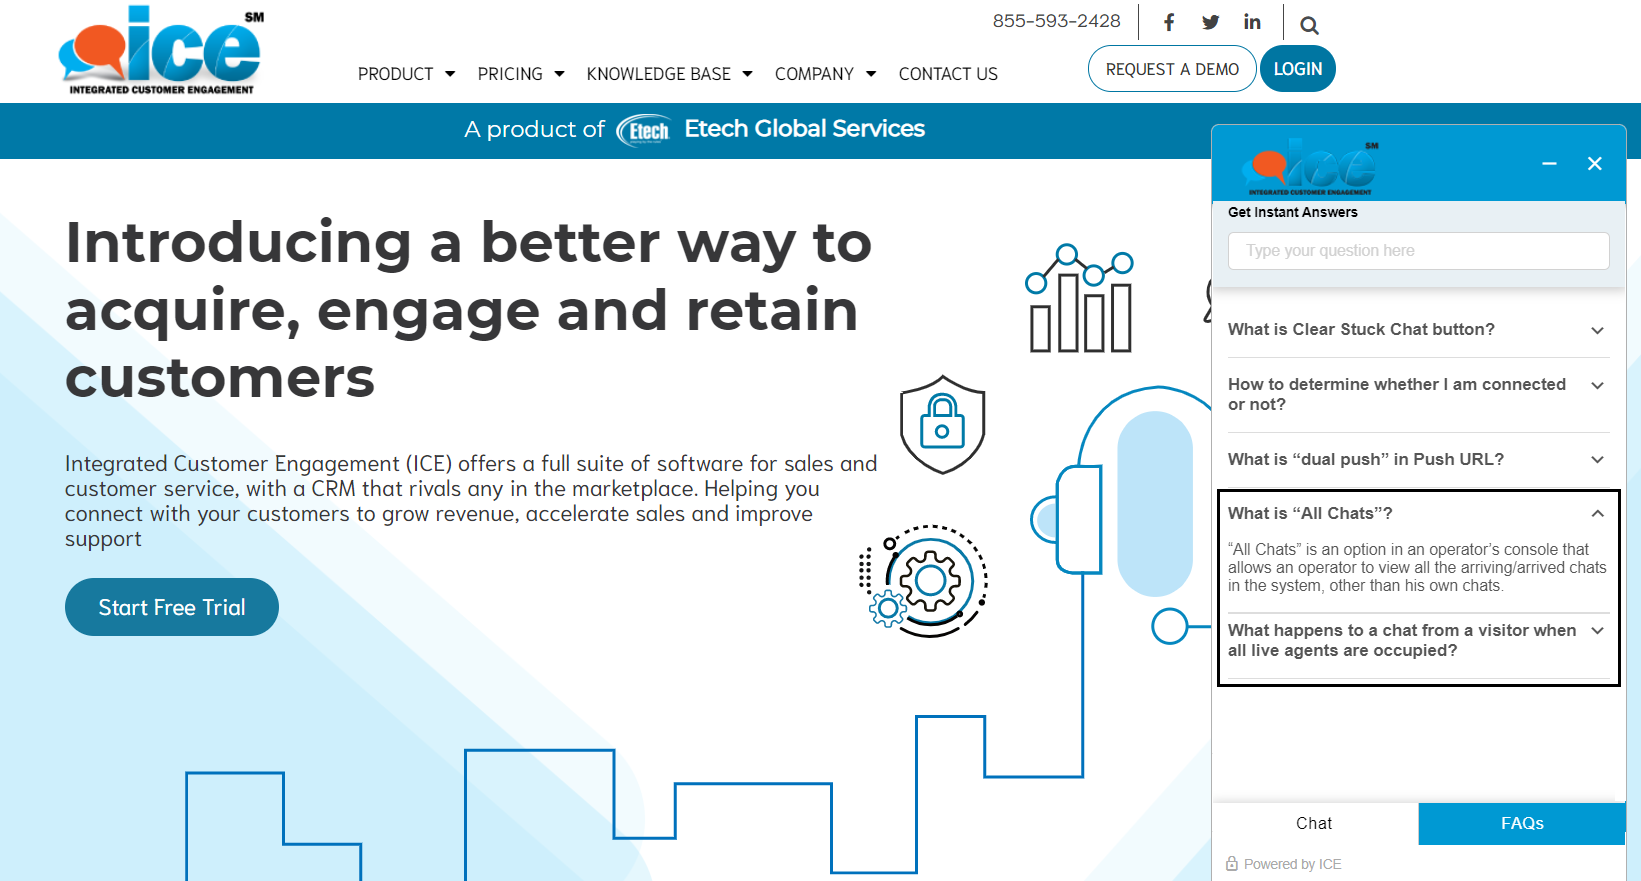Image resolution: width=1641 pixels, height=881 pixels.
Task: Click the Etech logo in banner
Action: coord(643,130)
